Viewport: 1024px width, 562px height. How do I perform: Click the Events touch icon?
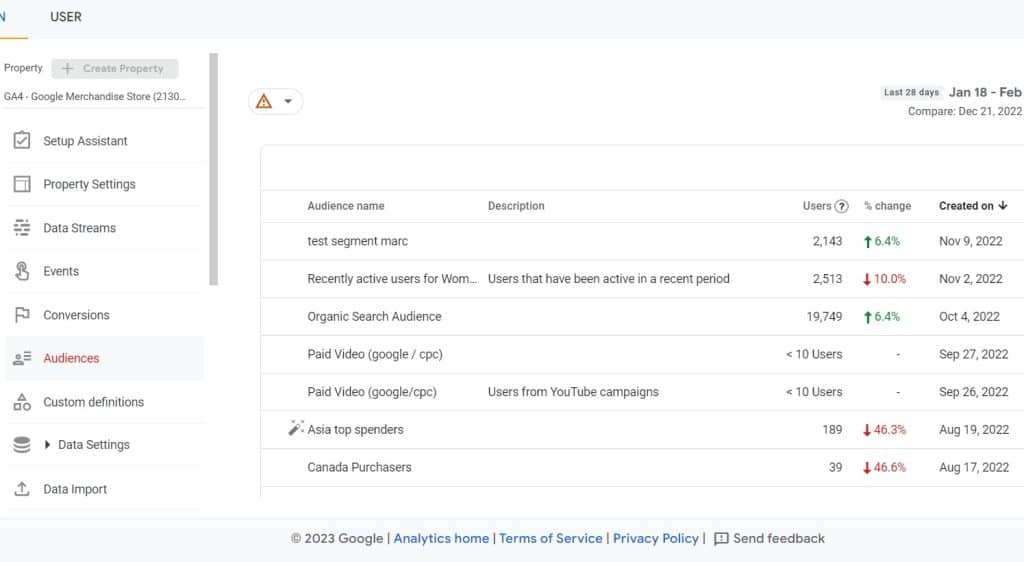[22, 271]
